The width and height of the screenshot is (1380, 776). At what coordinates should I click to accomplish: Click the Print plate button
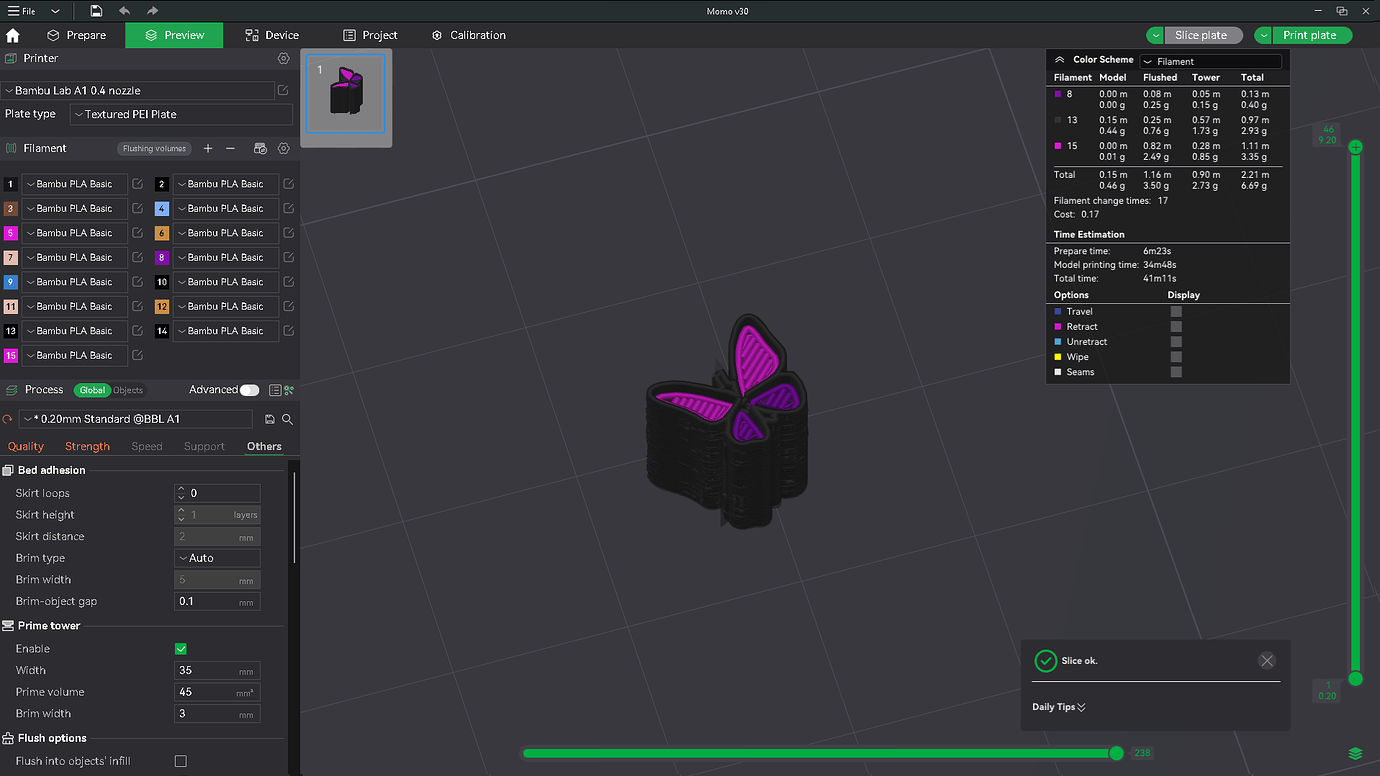pos(1309,35)
